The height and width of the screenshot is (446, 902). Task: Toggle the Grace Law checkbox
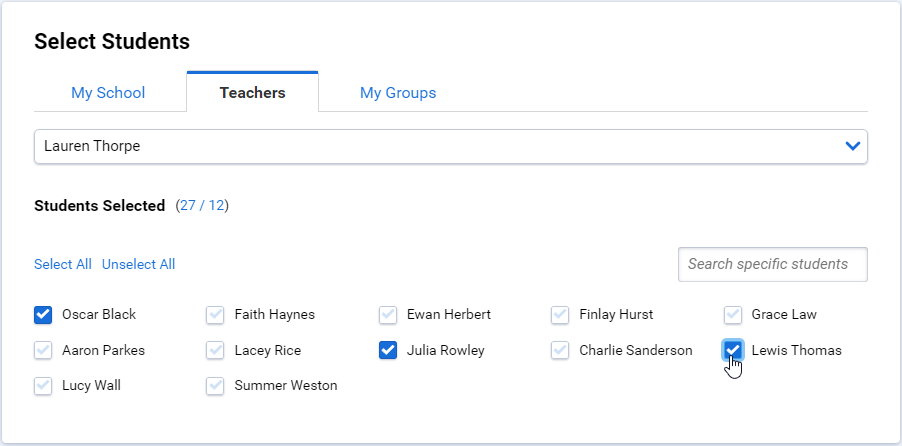click(x=732, y=315)
